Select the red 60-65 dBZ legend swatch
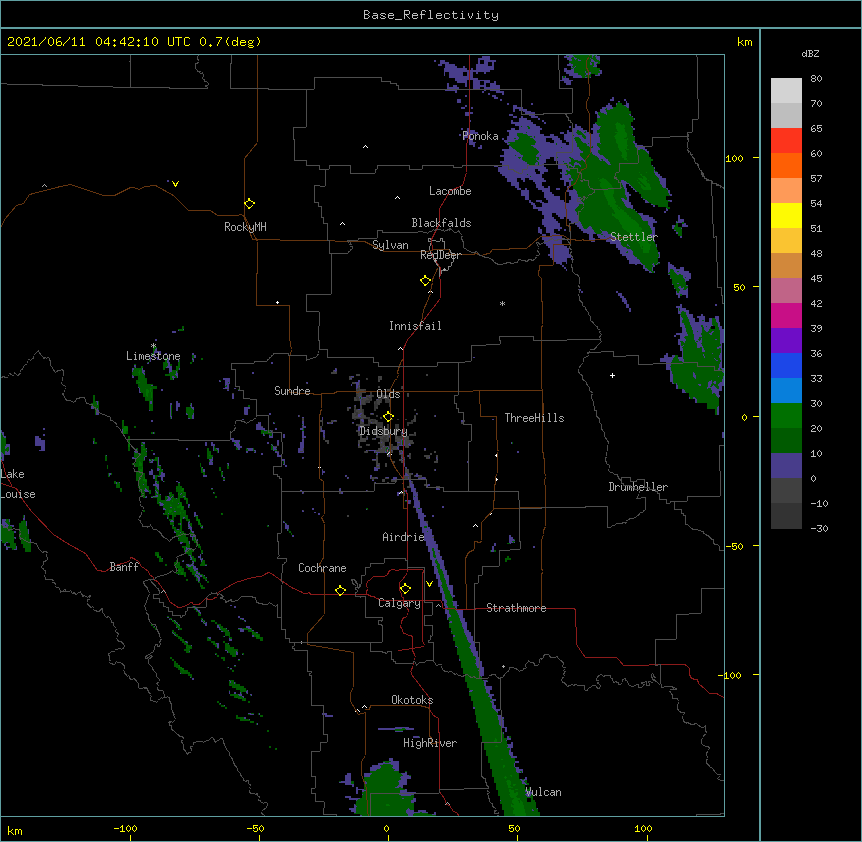 pos(786,141)
